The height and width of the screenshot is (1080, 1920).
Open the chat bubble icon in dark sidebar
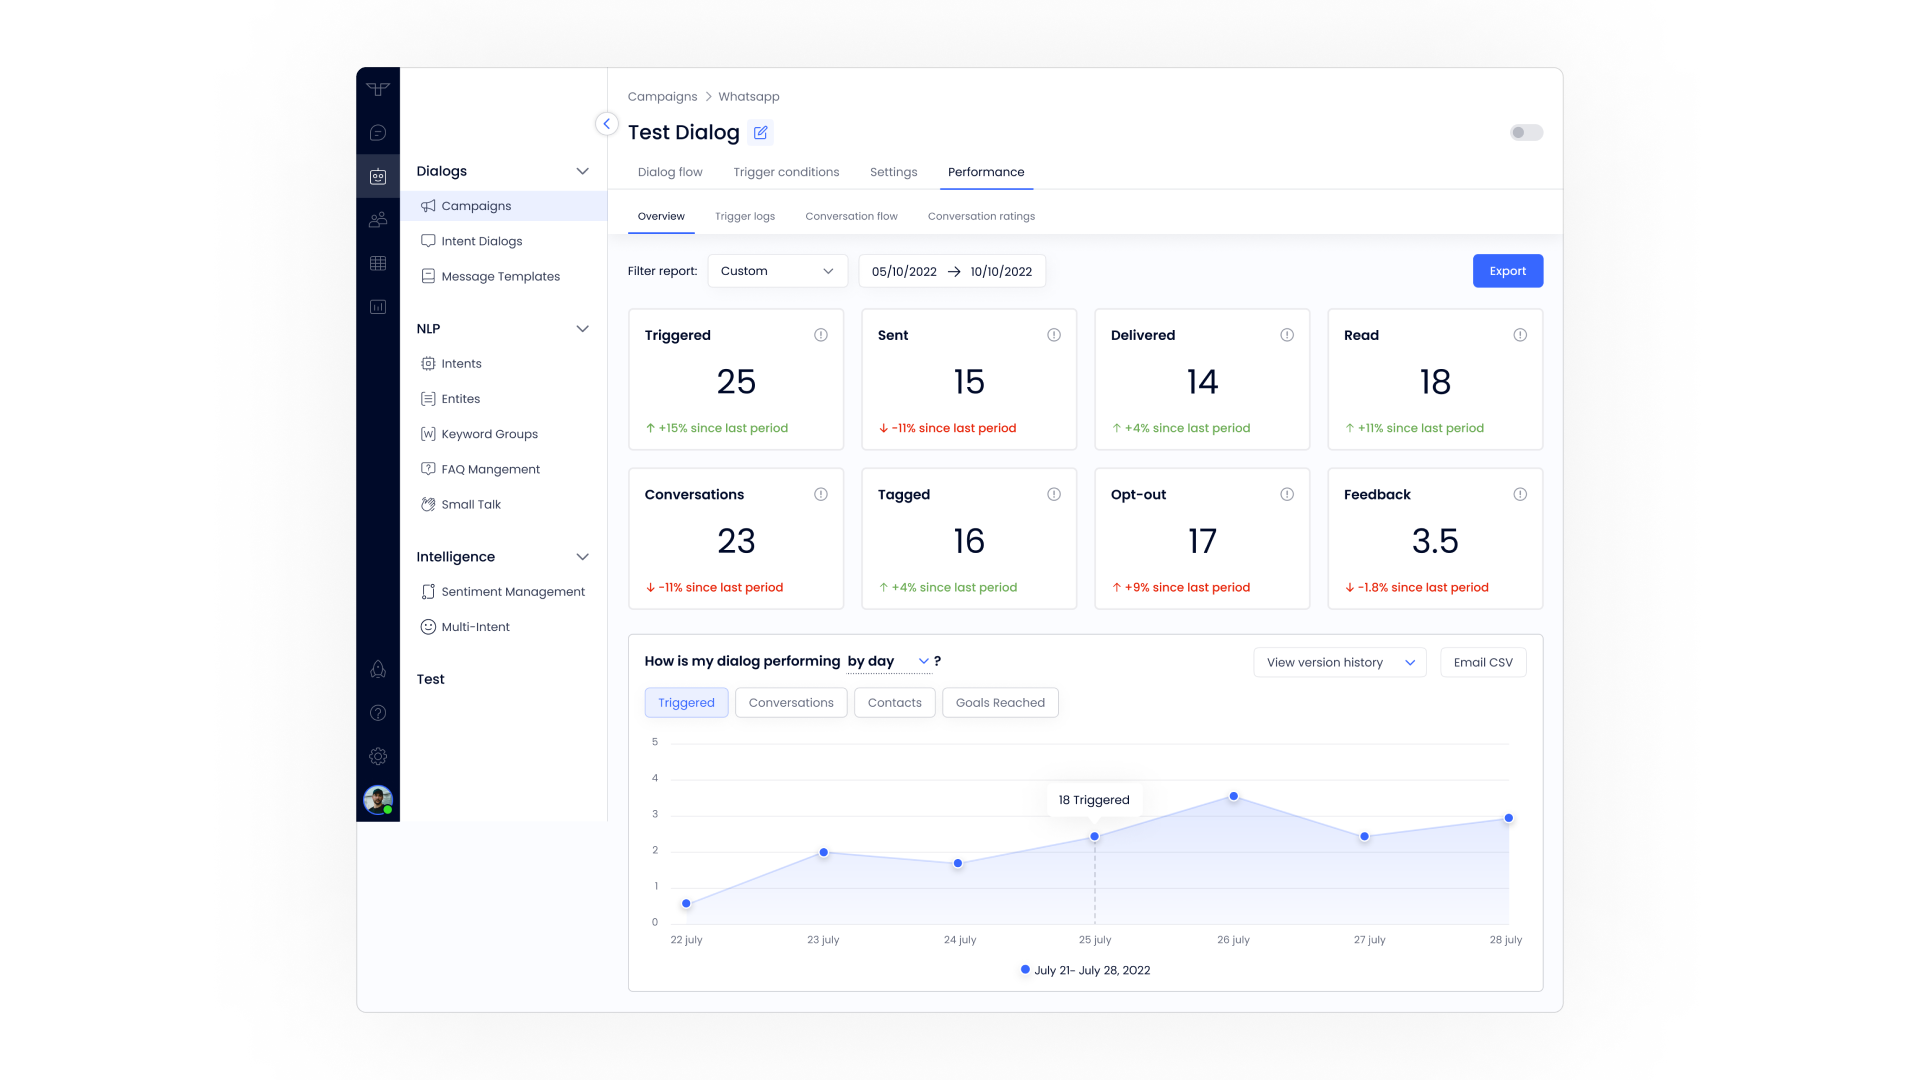pos(378,133)
